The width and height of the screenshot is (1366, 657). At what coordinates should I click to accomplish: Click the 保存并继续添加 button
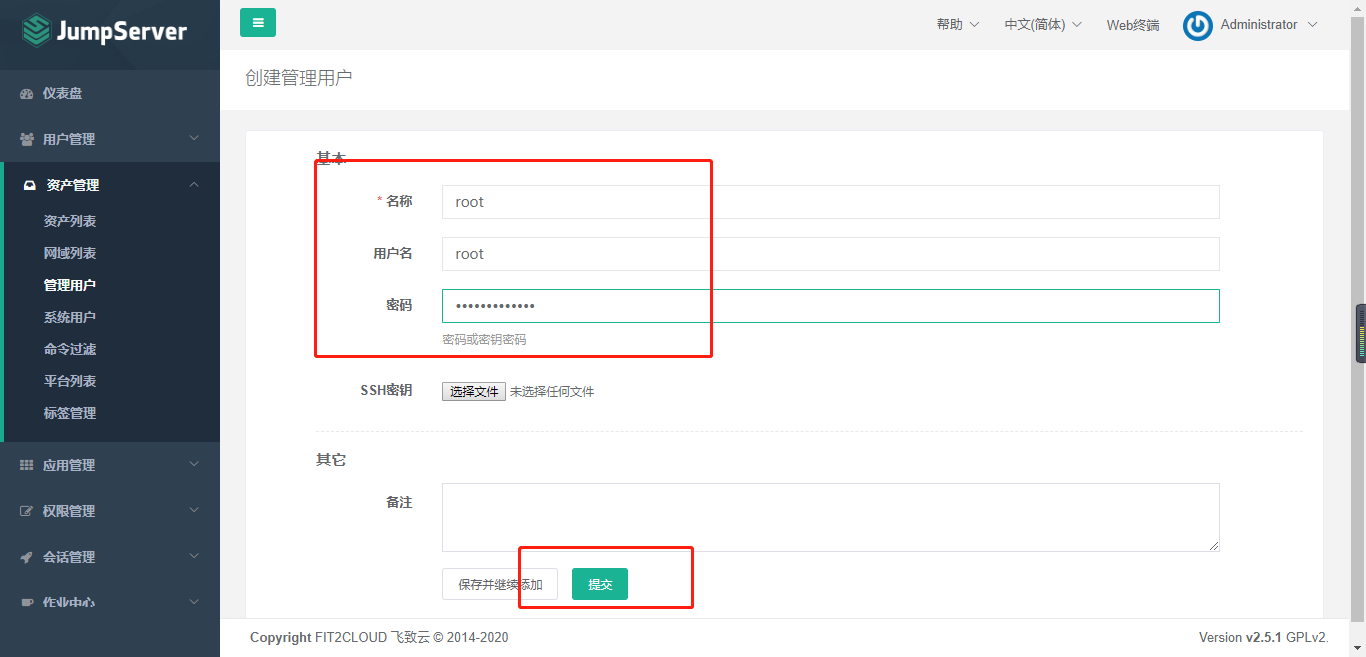(x=500, y=584)
